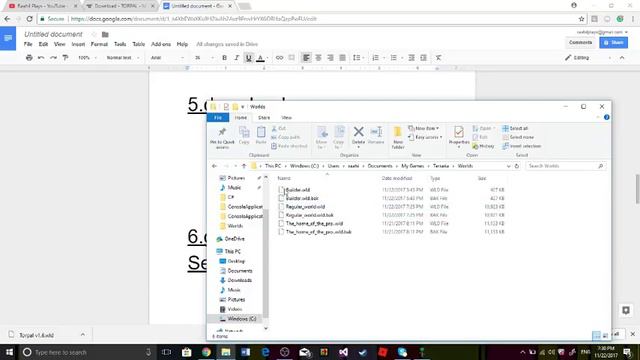
Task: Print the Google Docs document
Action: [29, 58]
